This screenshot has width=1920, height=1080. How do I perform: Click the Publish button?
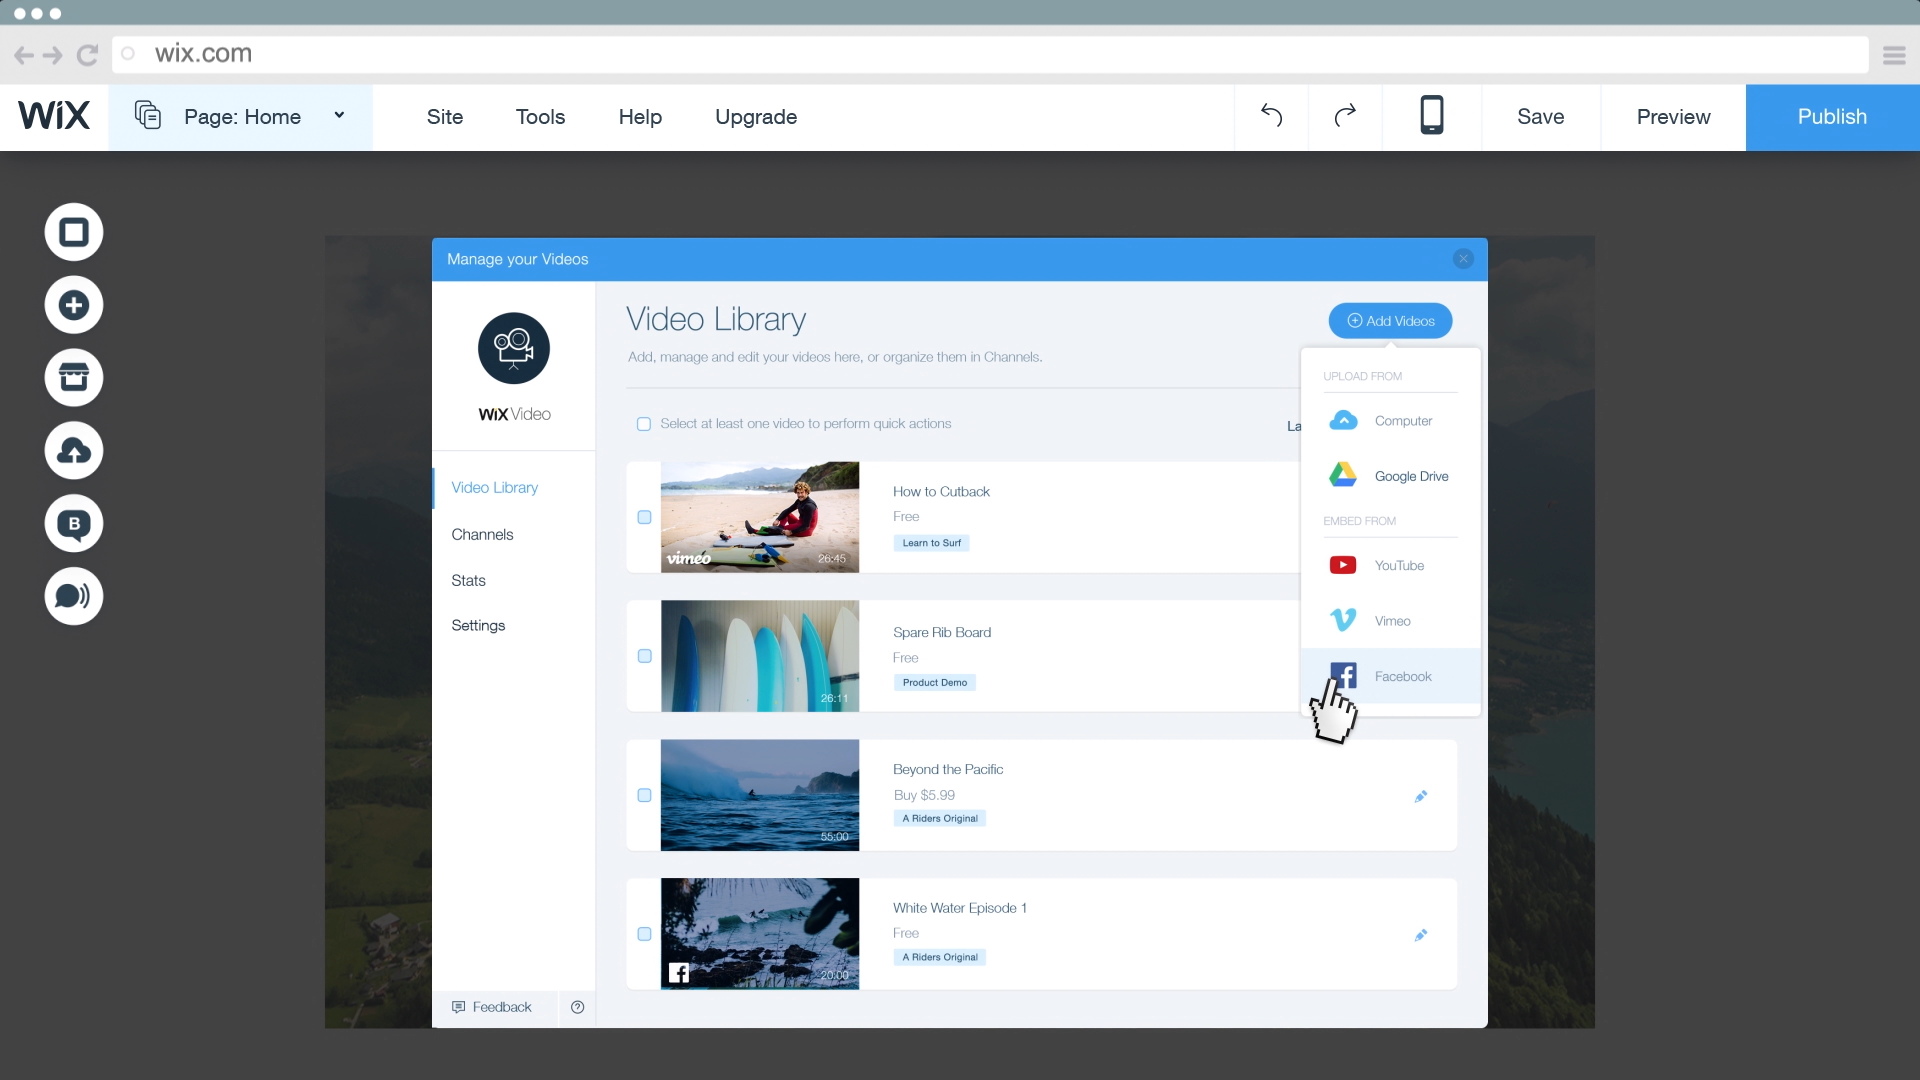1832,116
